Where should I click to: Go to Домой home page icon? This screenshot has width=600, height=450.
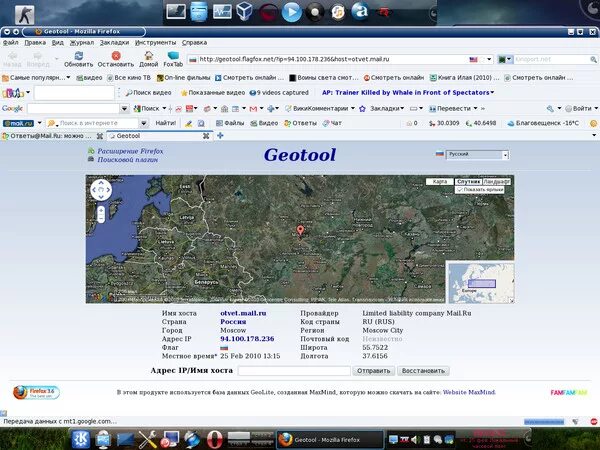[x=148, y=56]
